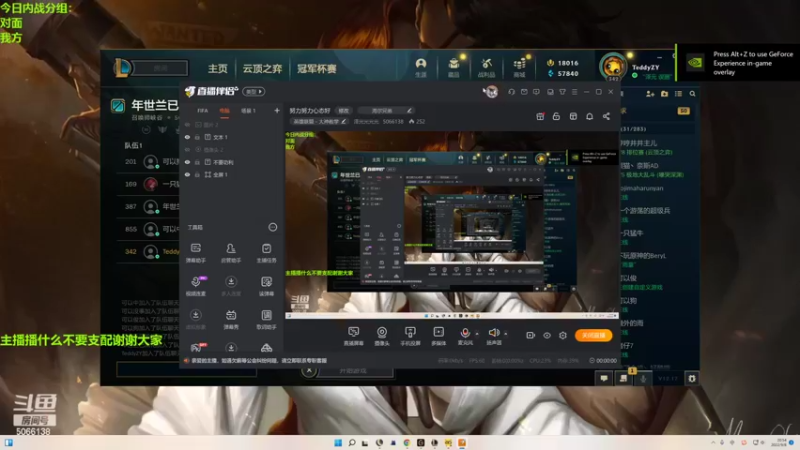Share the live room via share icon
800x450 pixels.
606,116
